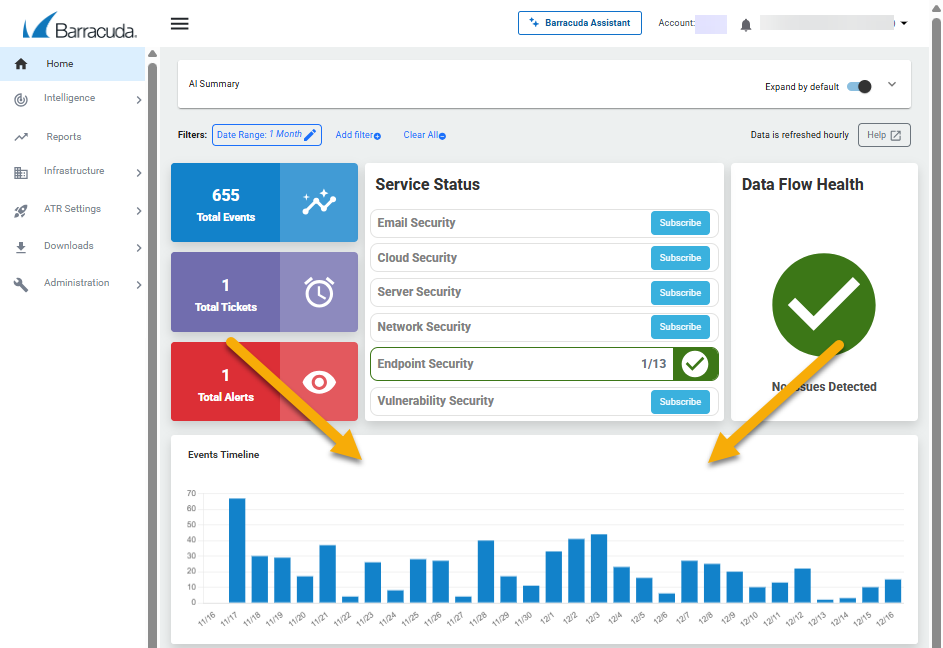Click the hamburger menu icon
Viewport: 943px width, 648px height.
coord(180,24)
